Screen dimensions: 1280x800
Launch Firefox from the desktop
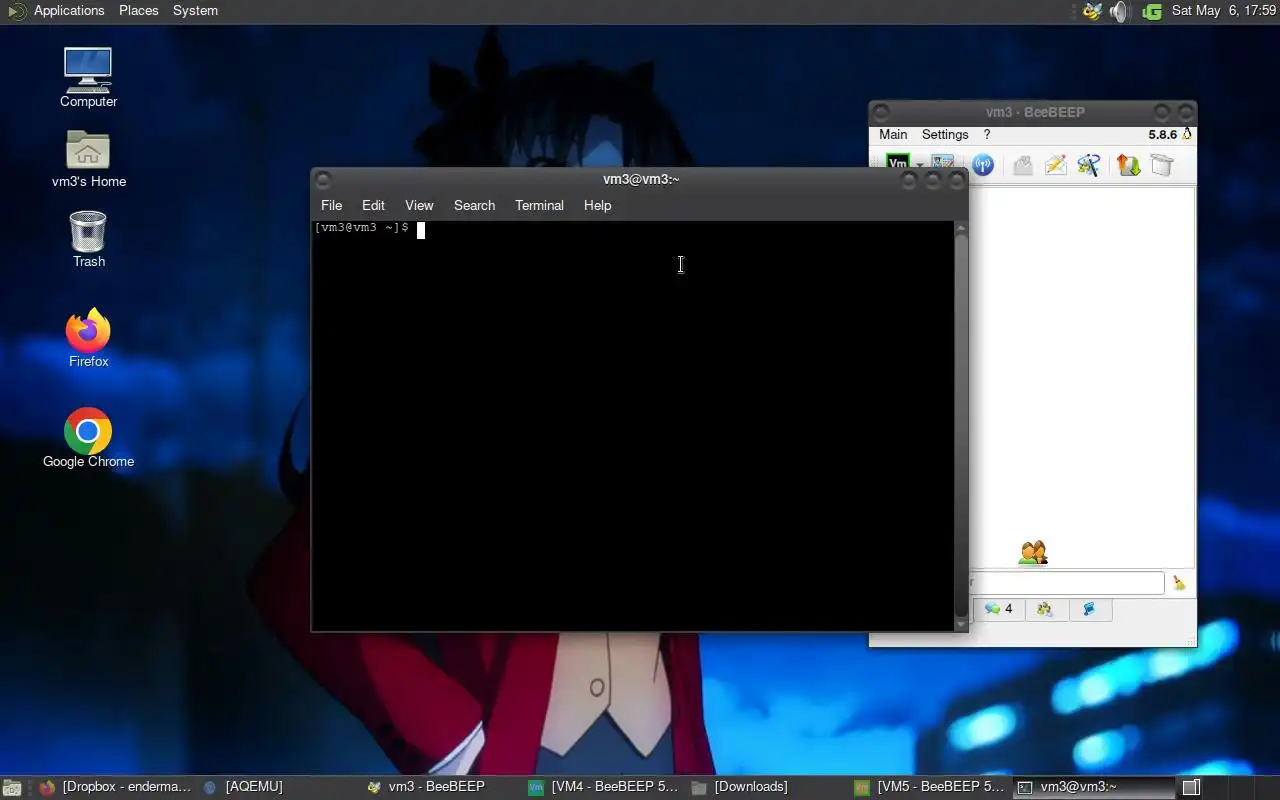pyautogui.click(x=88, y=338)
